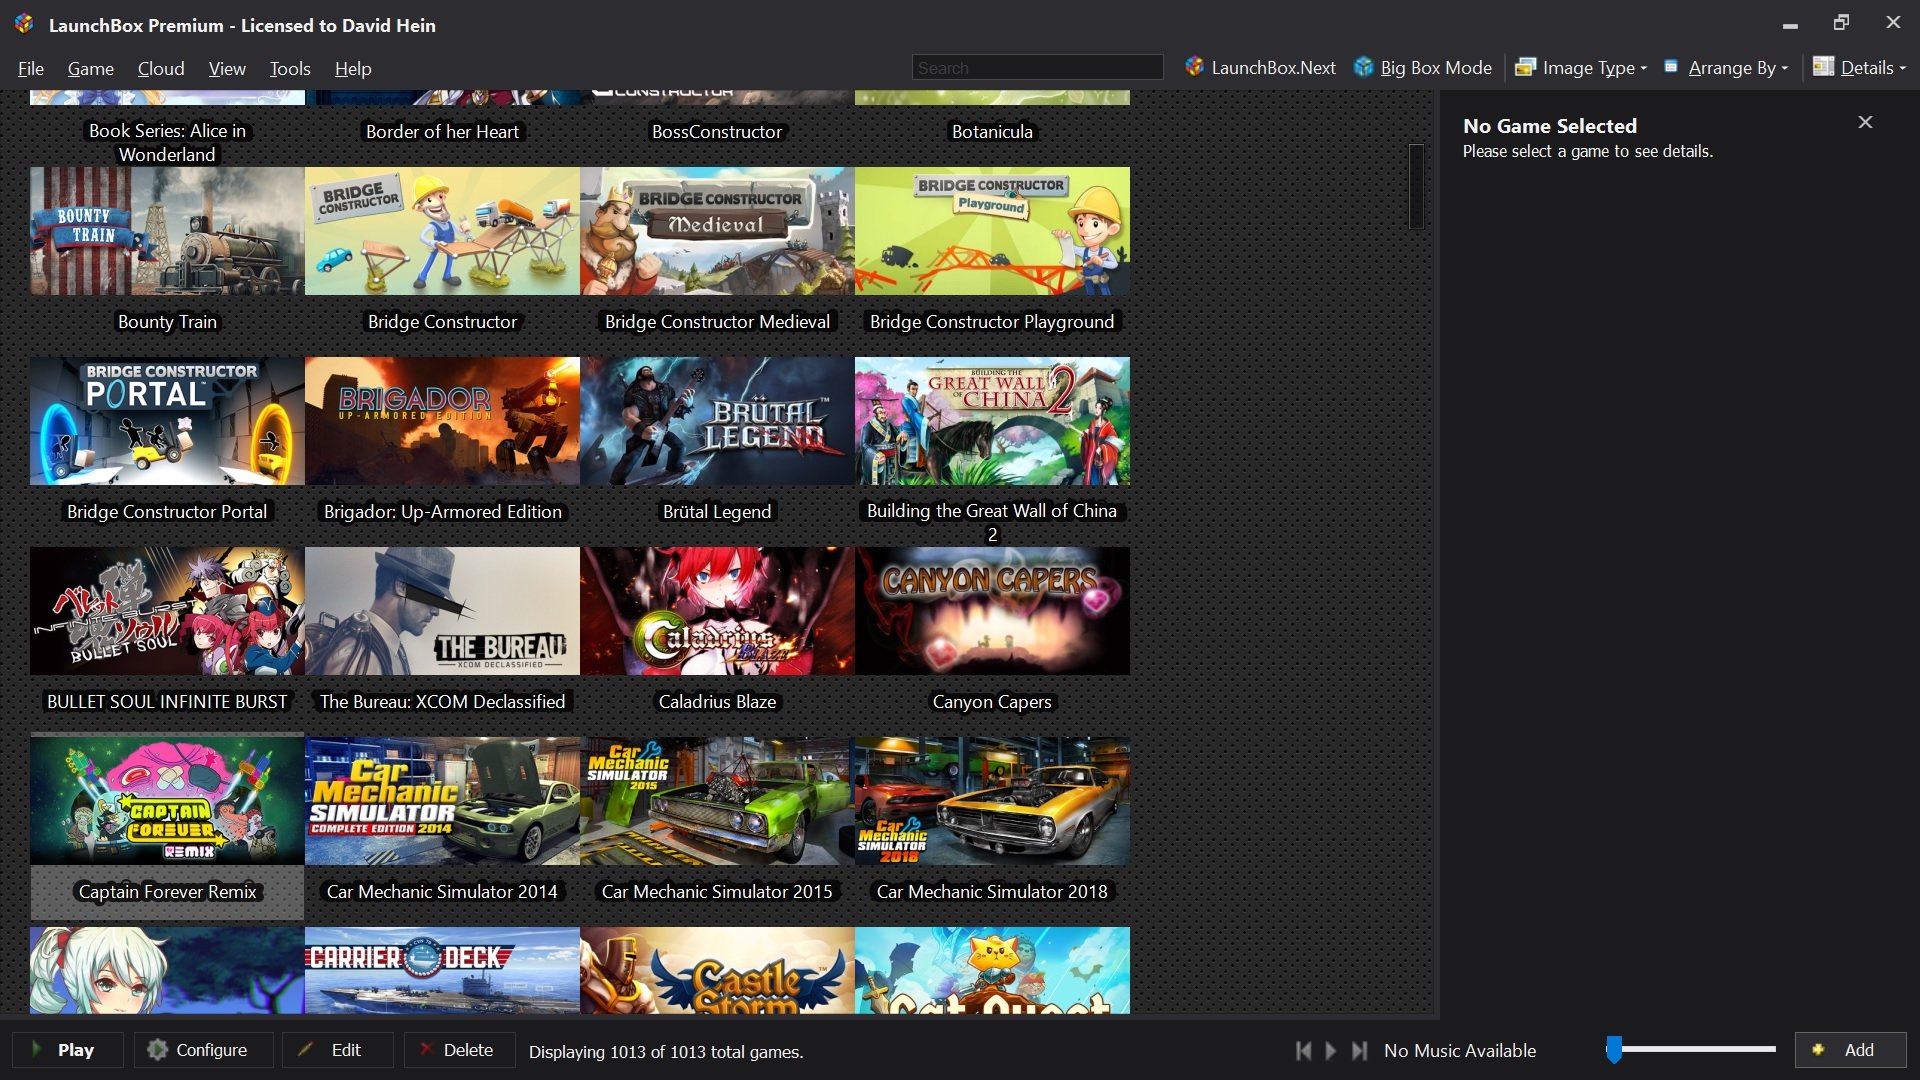The width and height of the screenshot is (1920, 1080).
Task: Click the Add button
Action: pyautogui.click(x=1850, y=1050)
